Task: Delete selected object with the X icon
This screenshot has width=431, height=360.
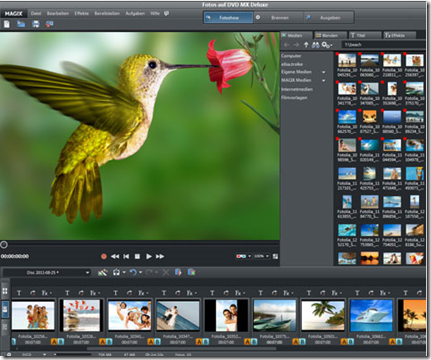Action: [166, 272]
